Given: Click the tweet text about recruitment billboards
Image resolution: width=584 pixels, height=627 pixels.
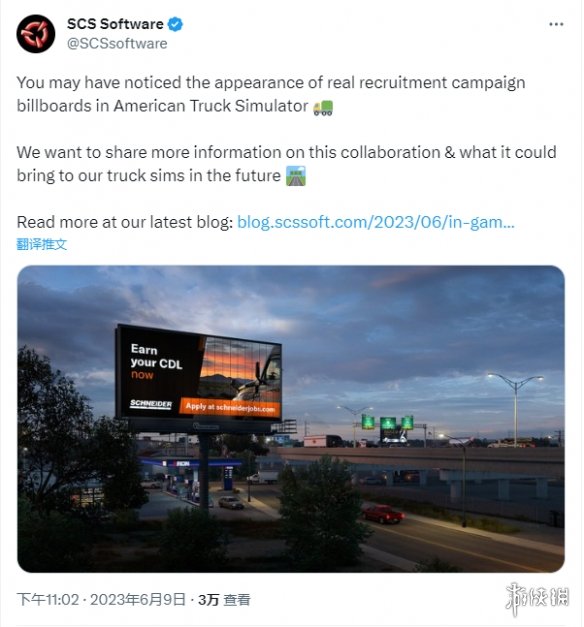Looking at the screenshot, I should [x=271, y=94].
